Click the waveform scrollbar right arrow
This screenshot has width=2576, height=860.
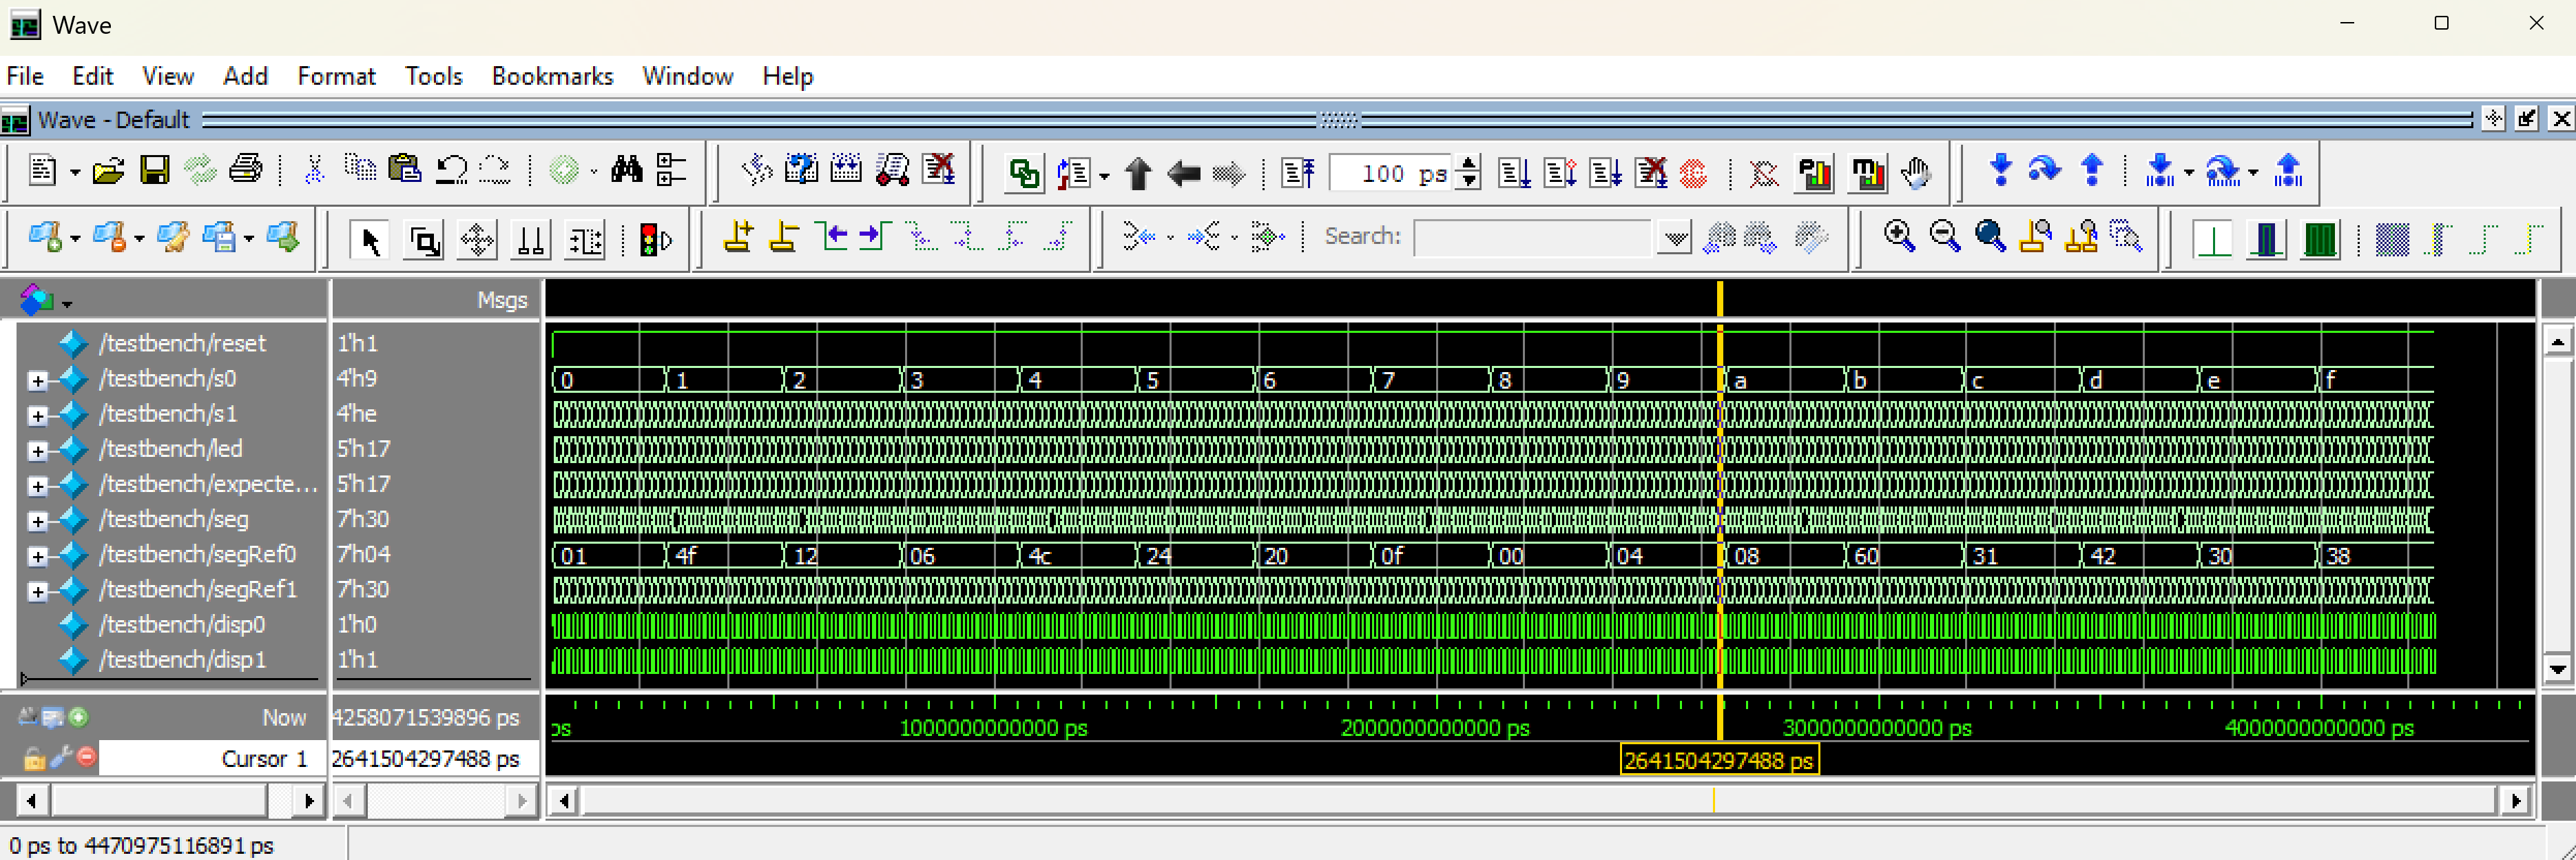point(2516,800)
